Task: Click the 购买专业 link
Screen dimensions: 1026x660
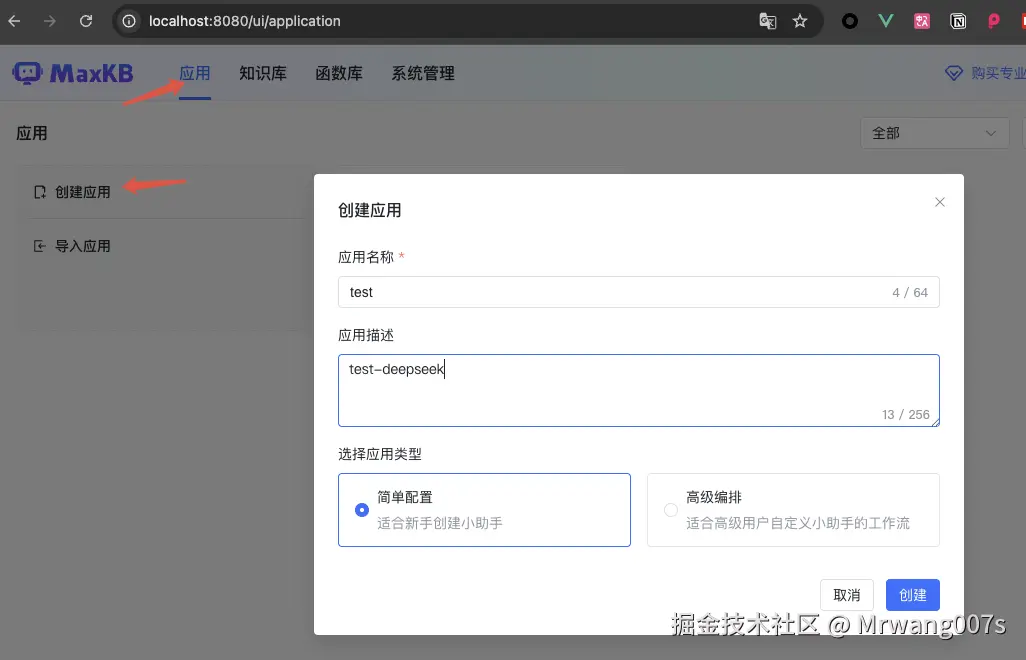Action: tap(998, 73)
